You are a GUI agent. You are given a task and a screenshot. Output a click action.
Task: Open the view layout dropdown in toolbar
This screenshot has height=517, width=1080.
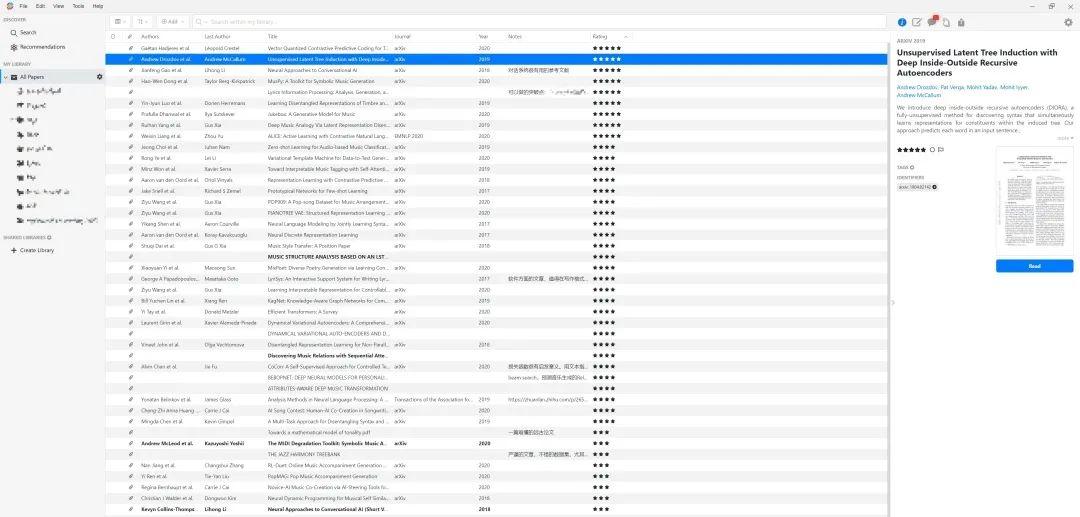[120, 21]
